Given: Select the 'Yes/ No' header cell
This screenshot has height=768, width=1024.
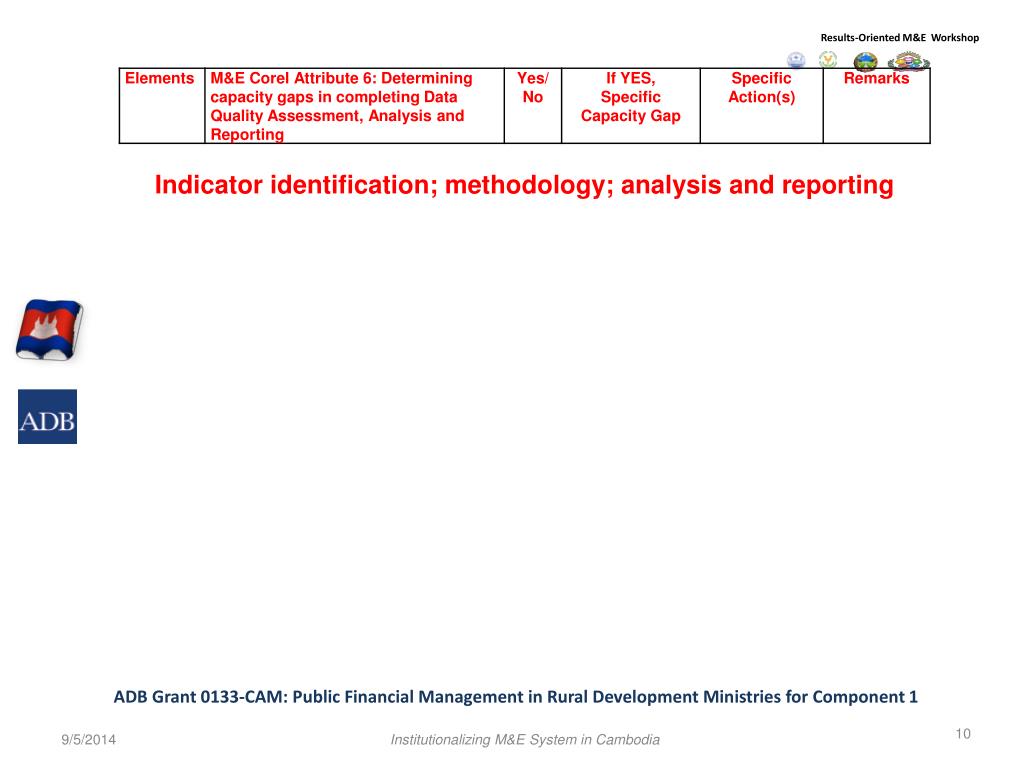Looking at the screenshot, I should pos(533,106).
